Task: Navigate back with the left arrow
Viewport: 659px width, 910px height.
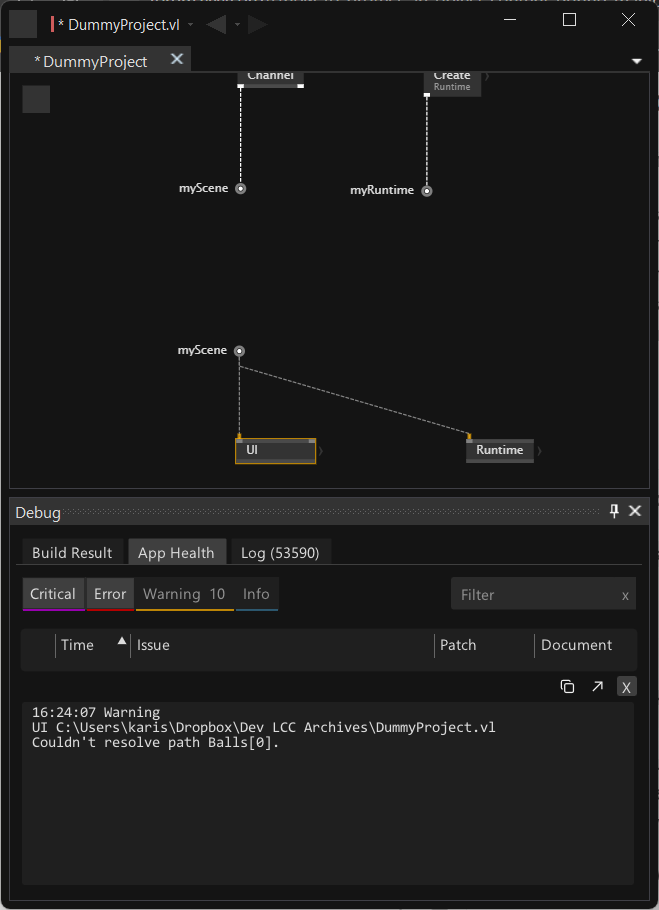Action: pos(216,24)
